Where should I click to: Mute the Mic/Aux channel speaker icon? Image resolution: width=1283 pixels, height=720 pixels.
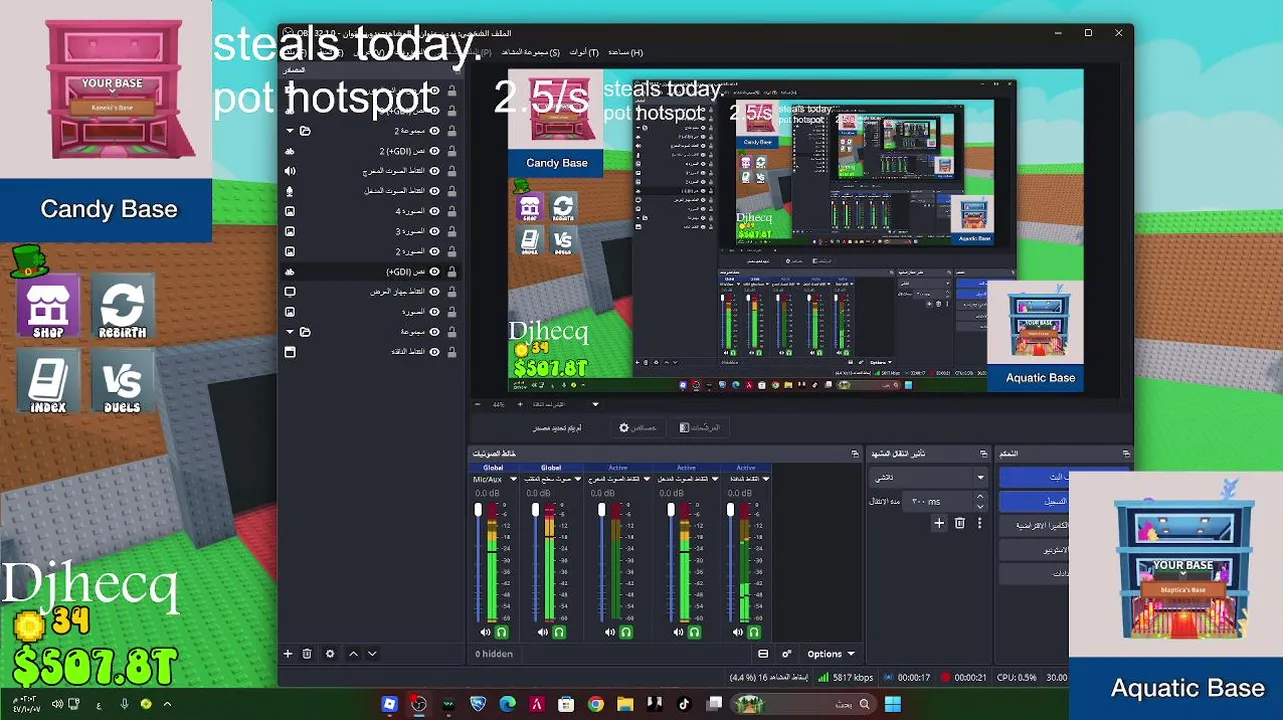(x=485, y=632)
